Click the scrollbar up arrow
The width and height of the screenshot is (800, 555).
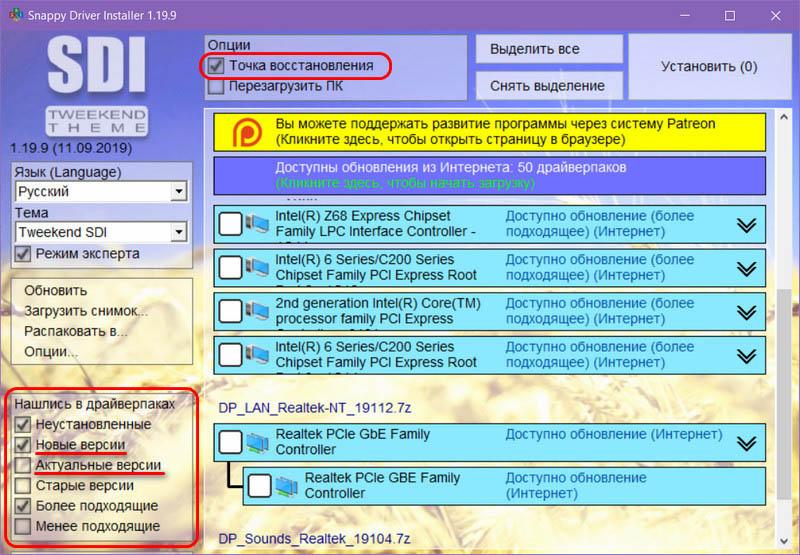[x=784, y=117]
